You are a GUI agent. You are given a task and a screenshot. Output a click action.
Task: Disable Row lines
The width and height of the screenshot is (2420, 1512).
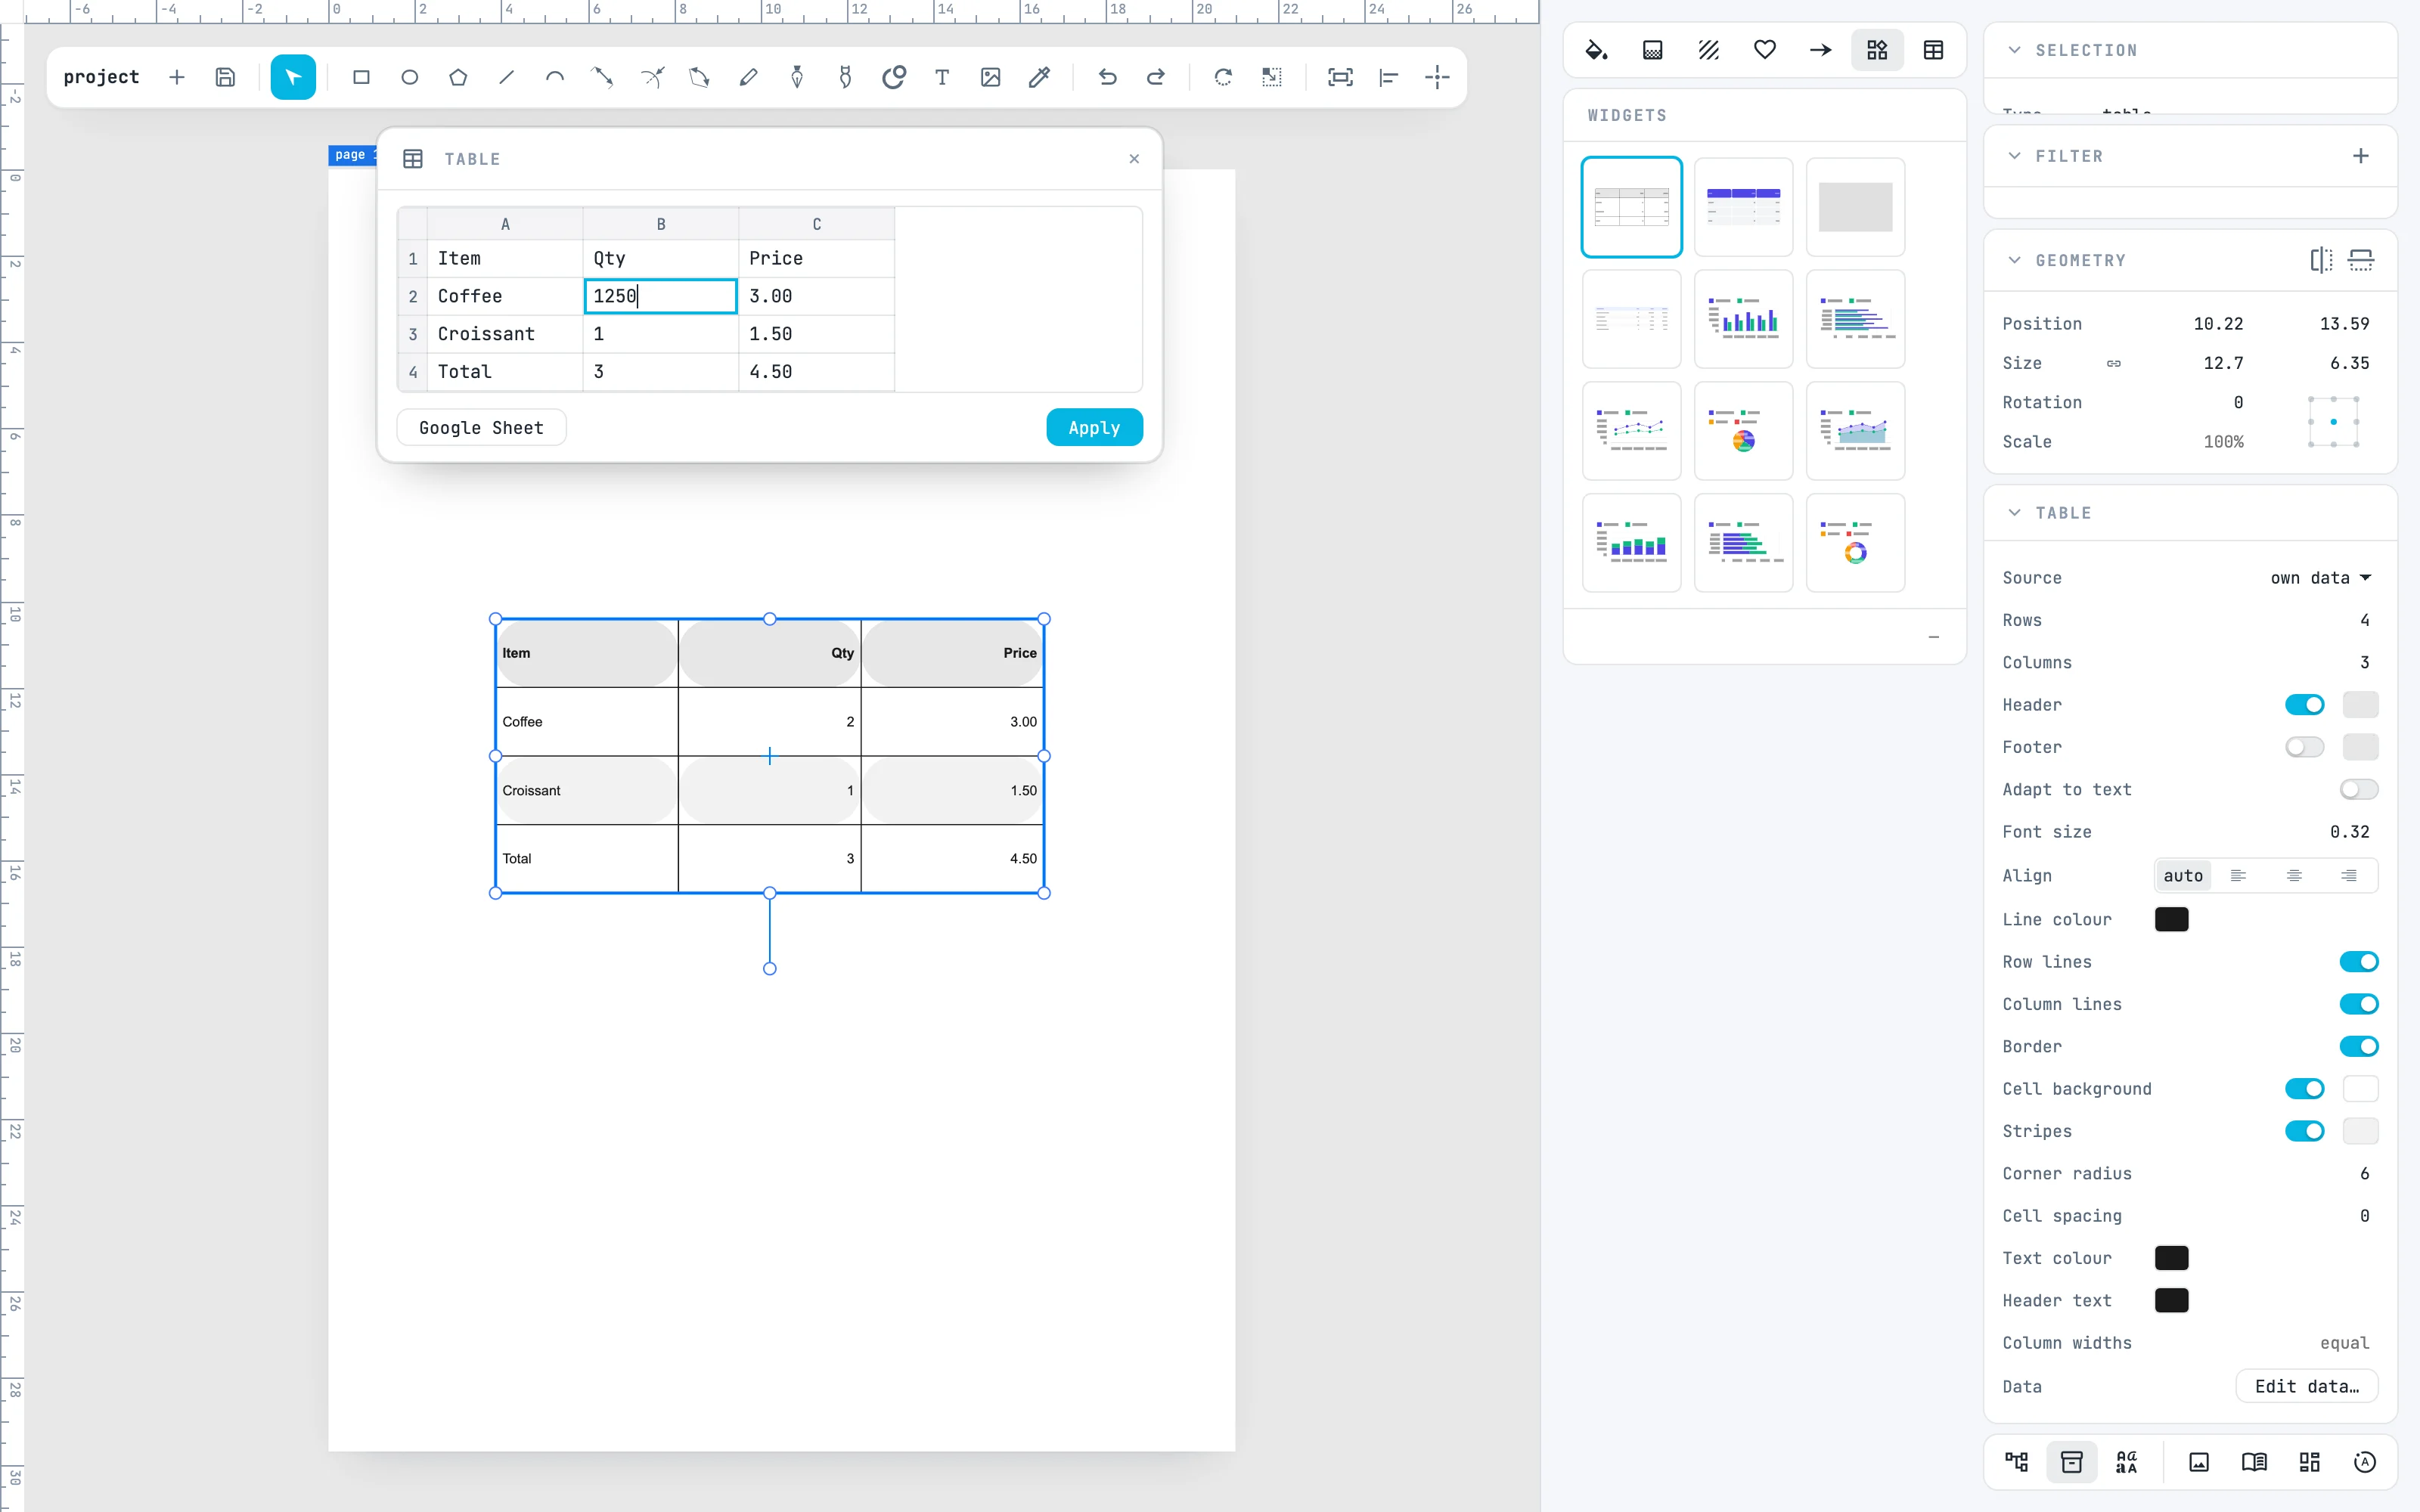(2358, 962)
